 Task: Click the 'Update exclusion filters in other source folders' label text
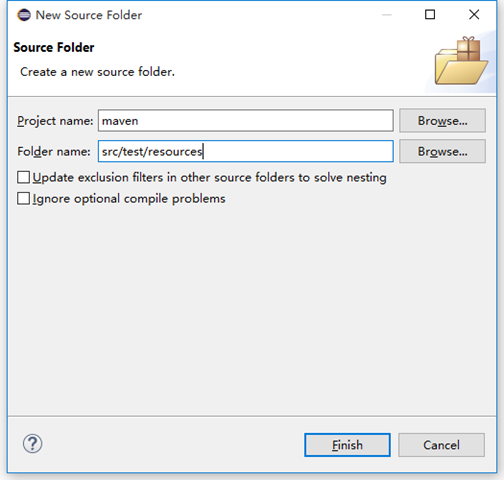click(x=209, y=177)
